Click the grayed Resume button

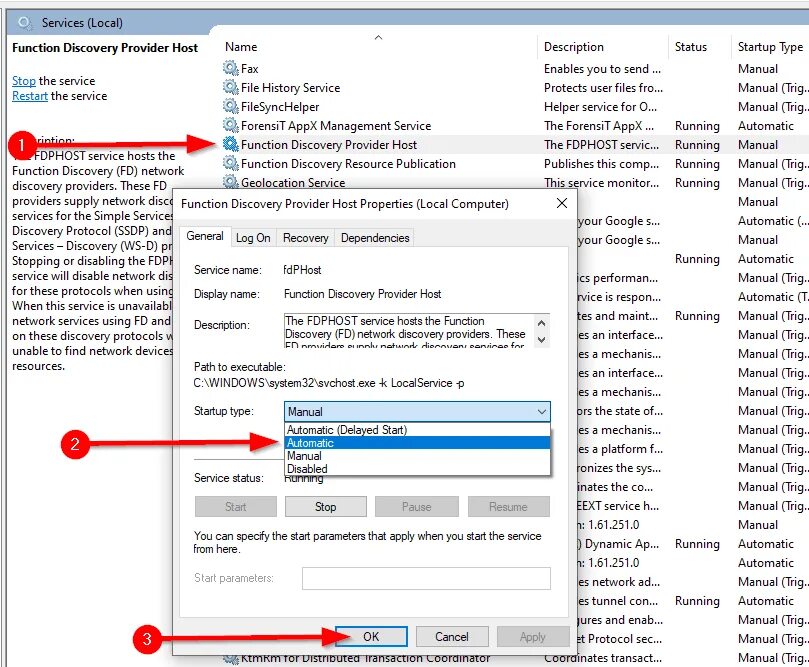508,507
